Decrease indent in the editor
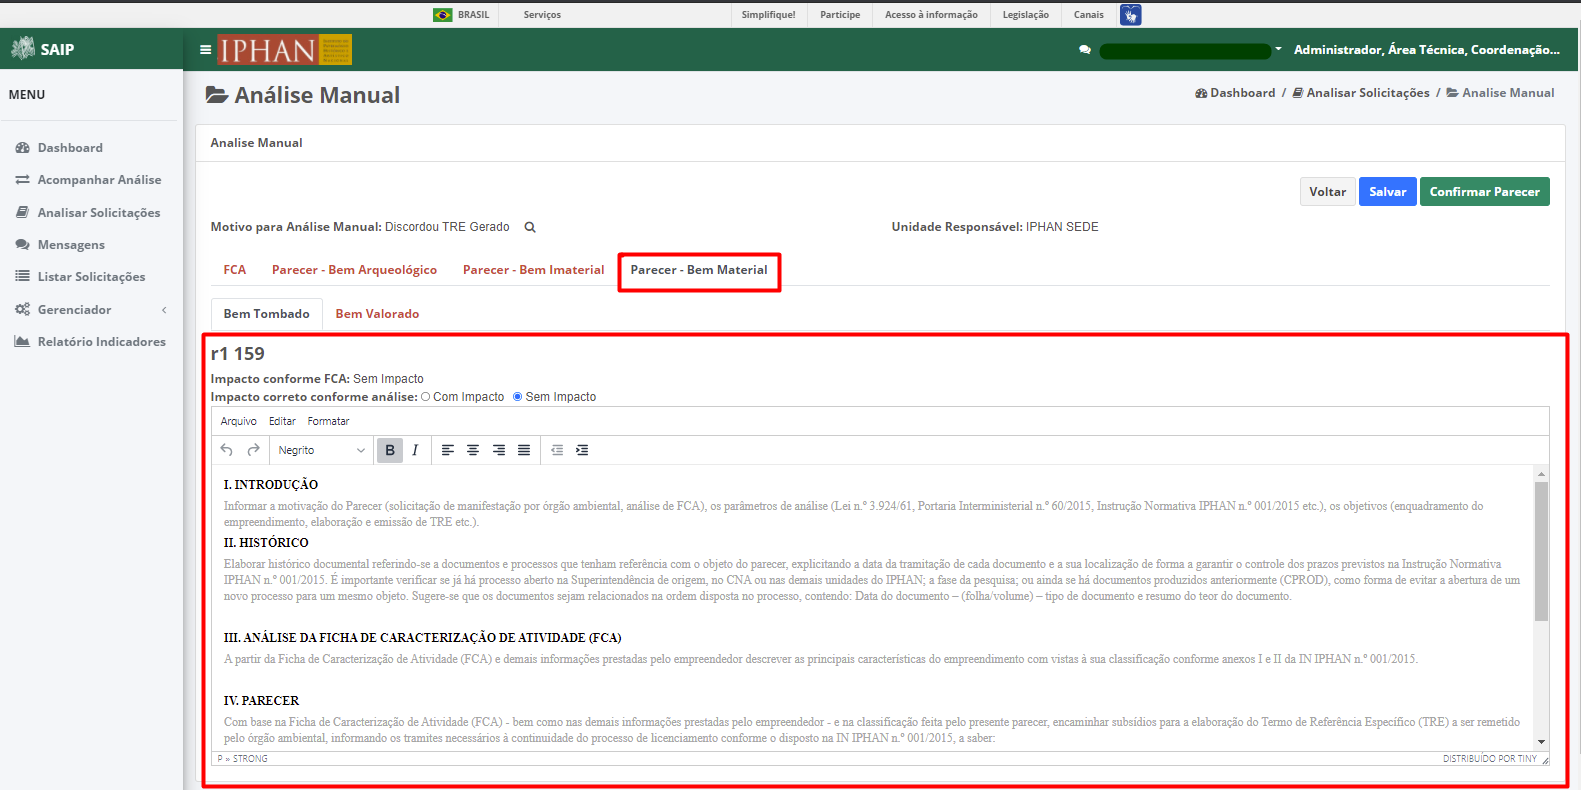This screenshot has width=1581, height=790. click(557, 450)
